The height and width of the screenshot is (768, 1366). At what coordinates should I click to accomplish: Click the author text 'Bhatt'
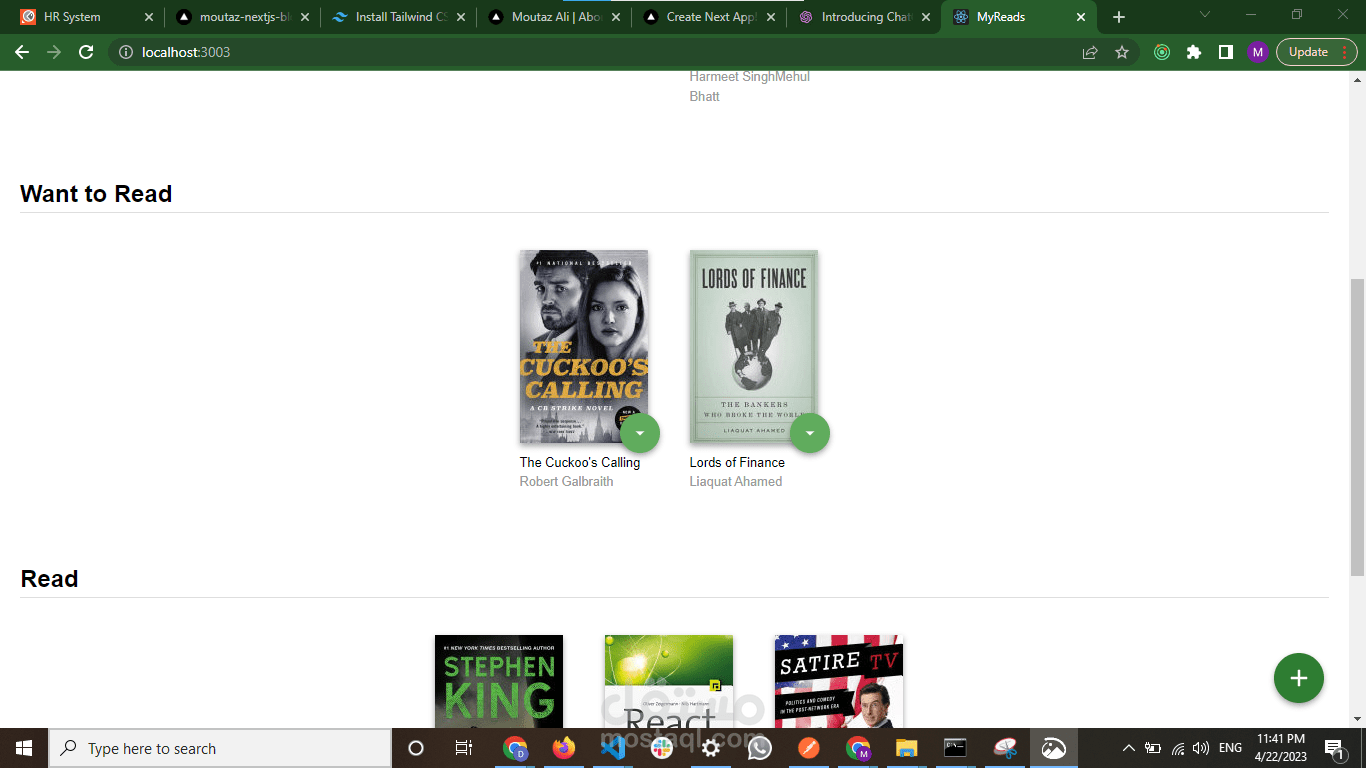point(704,96)
